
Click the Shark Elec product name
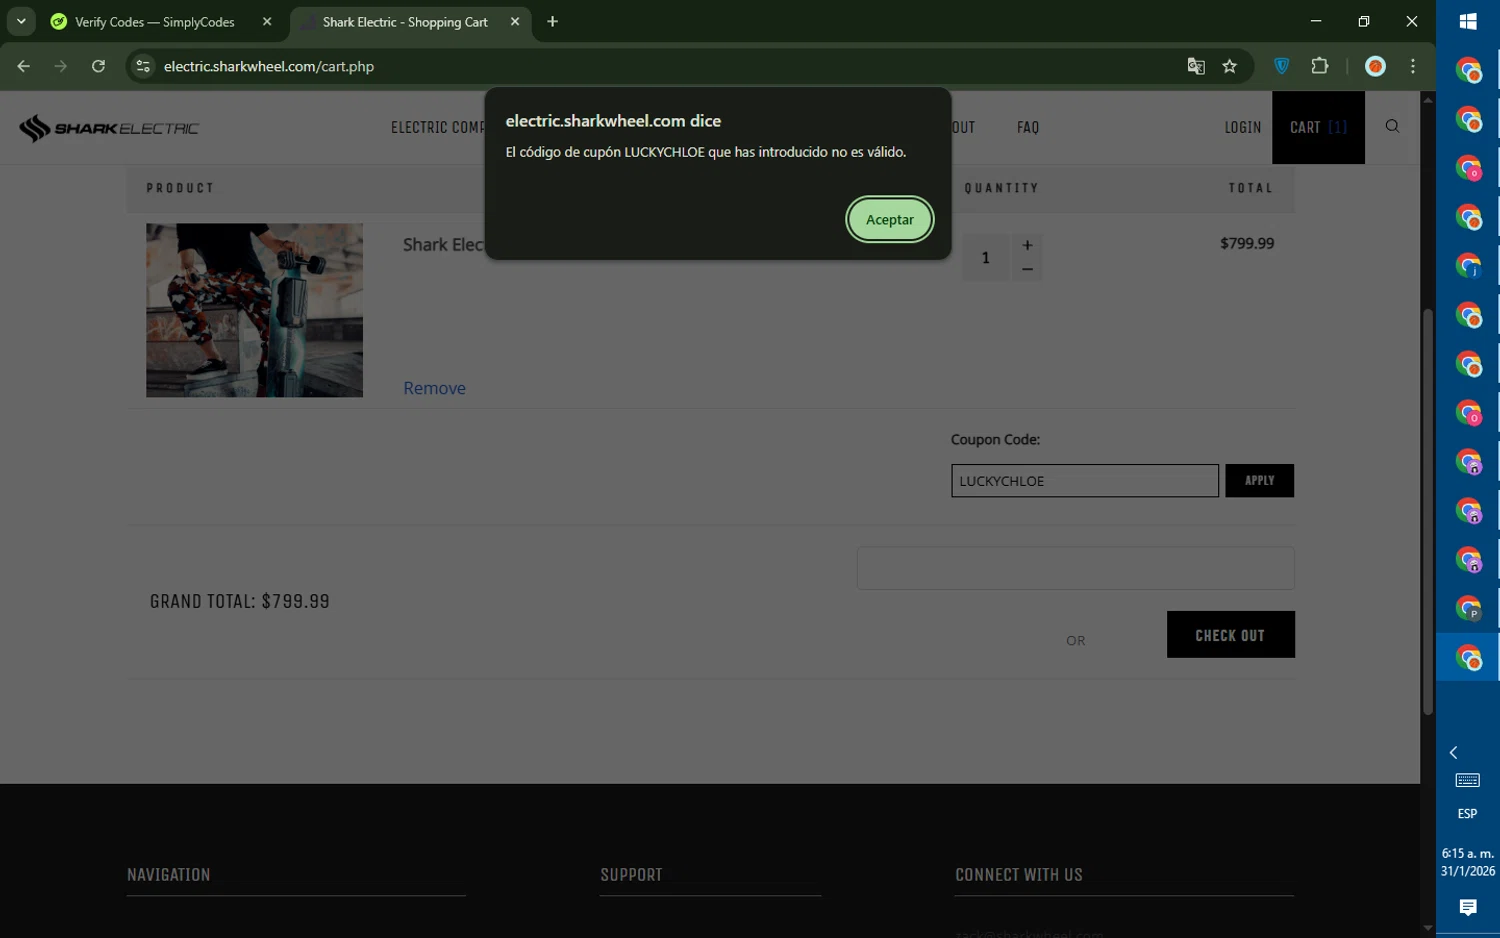click(x=443, y=245)
